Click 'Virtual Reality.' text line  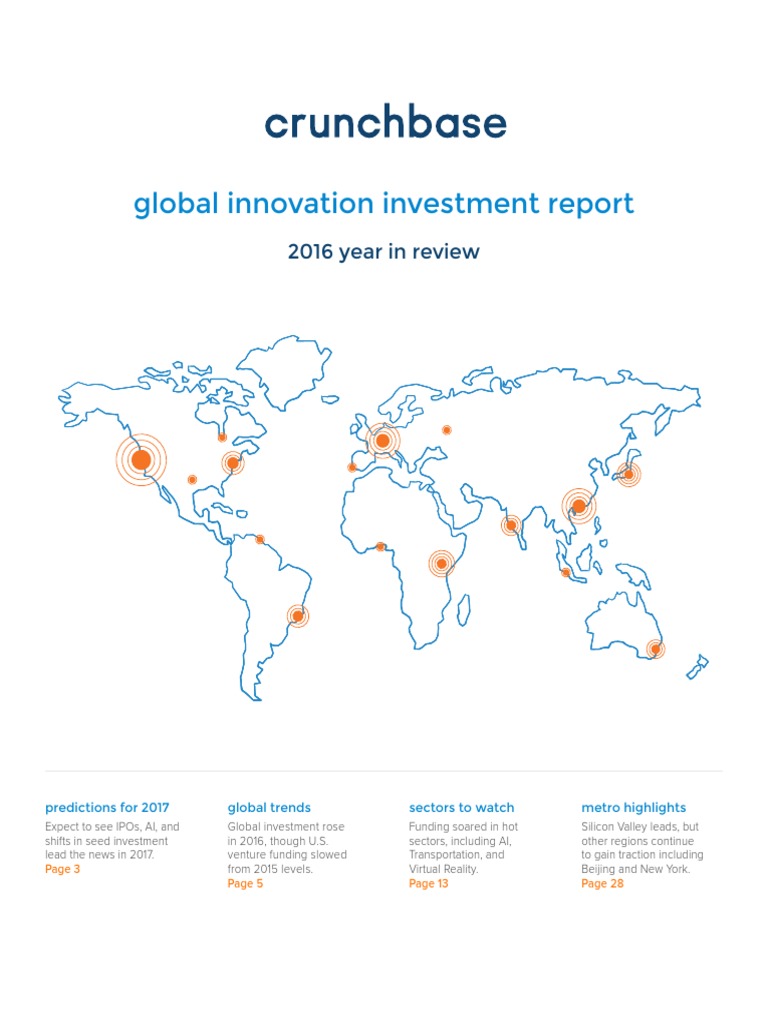[x=444, y=869]
